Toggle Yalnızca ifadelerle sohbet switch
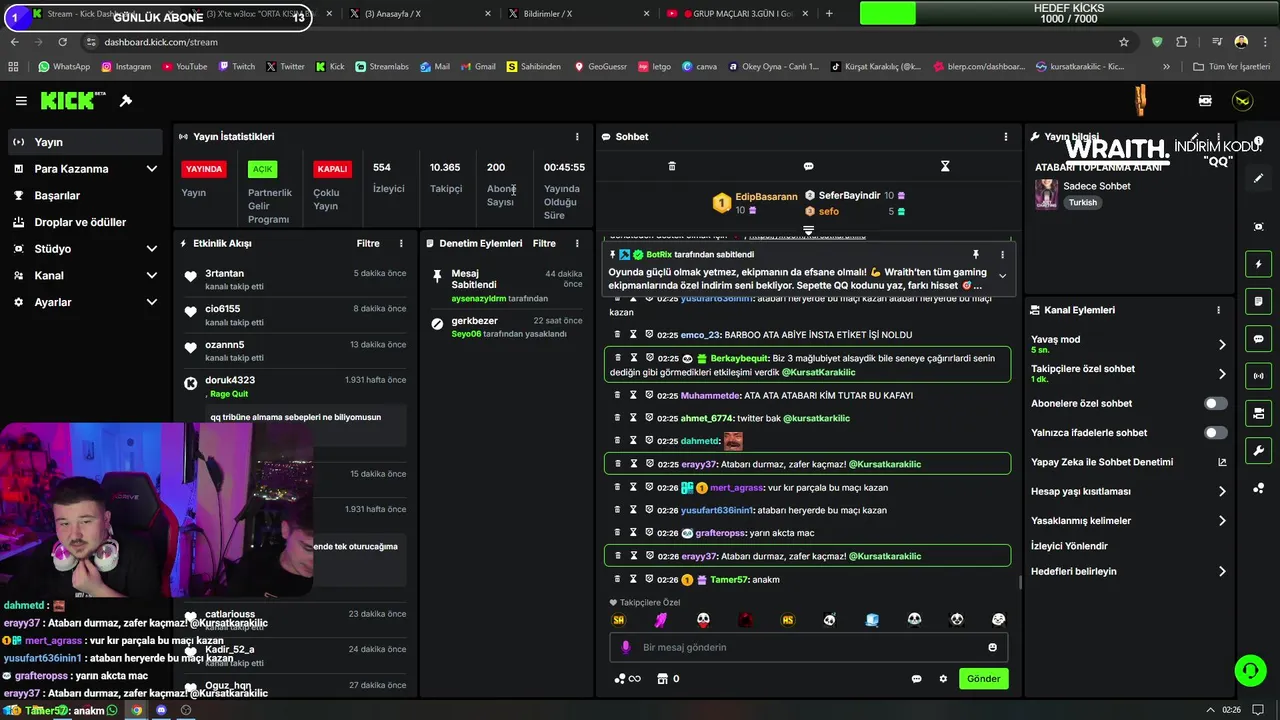This screenshot has height=720, width=1280. [x=1215, y=433]
